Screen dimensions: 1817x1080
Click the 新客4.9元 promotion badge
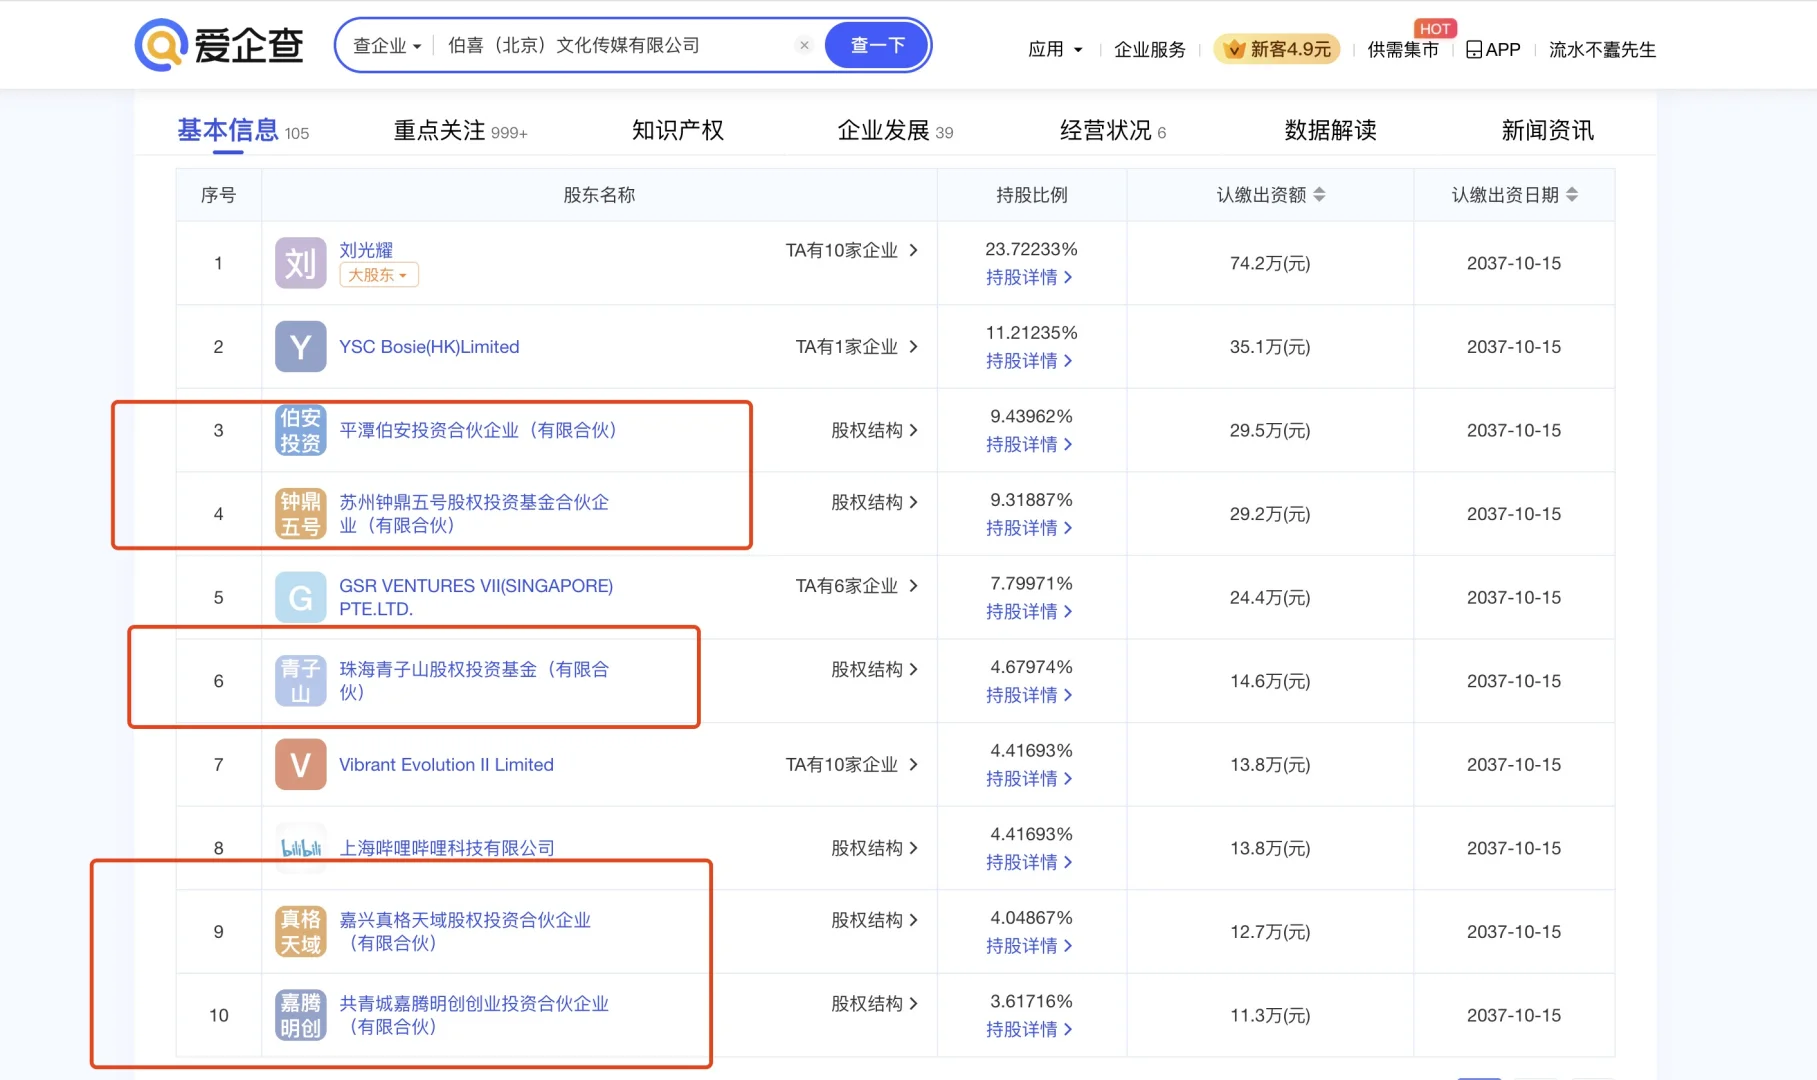pos(1279,49)
